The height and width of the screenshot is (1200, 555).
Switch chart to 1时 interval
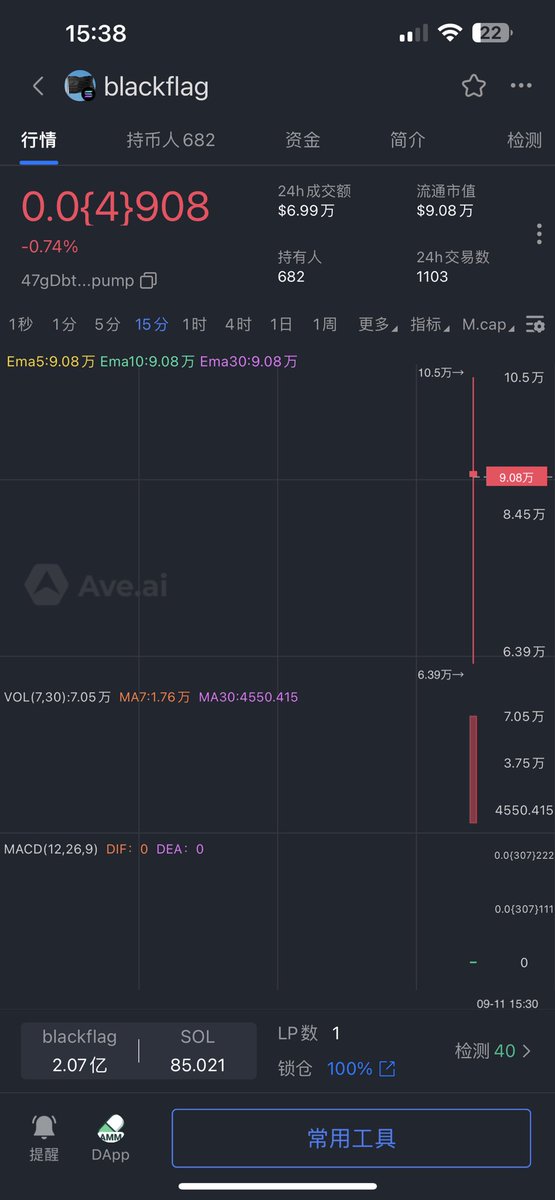[194, 324]
